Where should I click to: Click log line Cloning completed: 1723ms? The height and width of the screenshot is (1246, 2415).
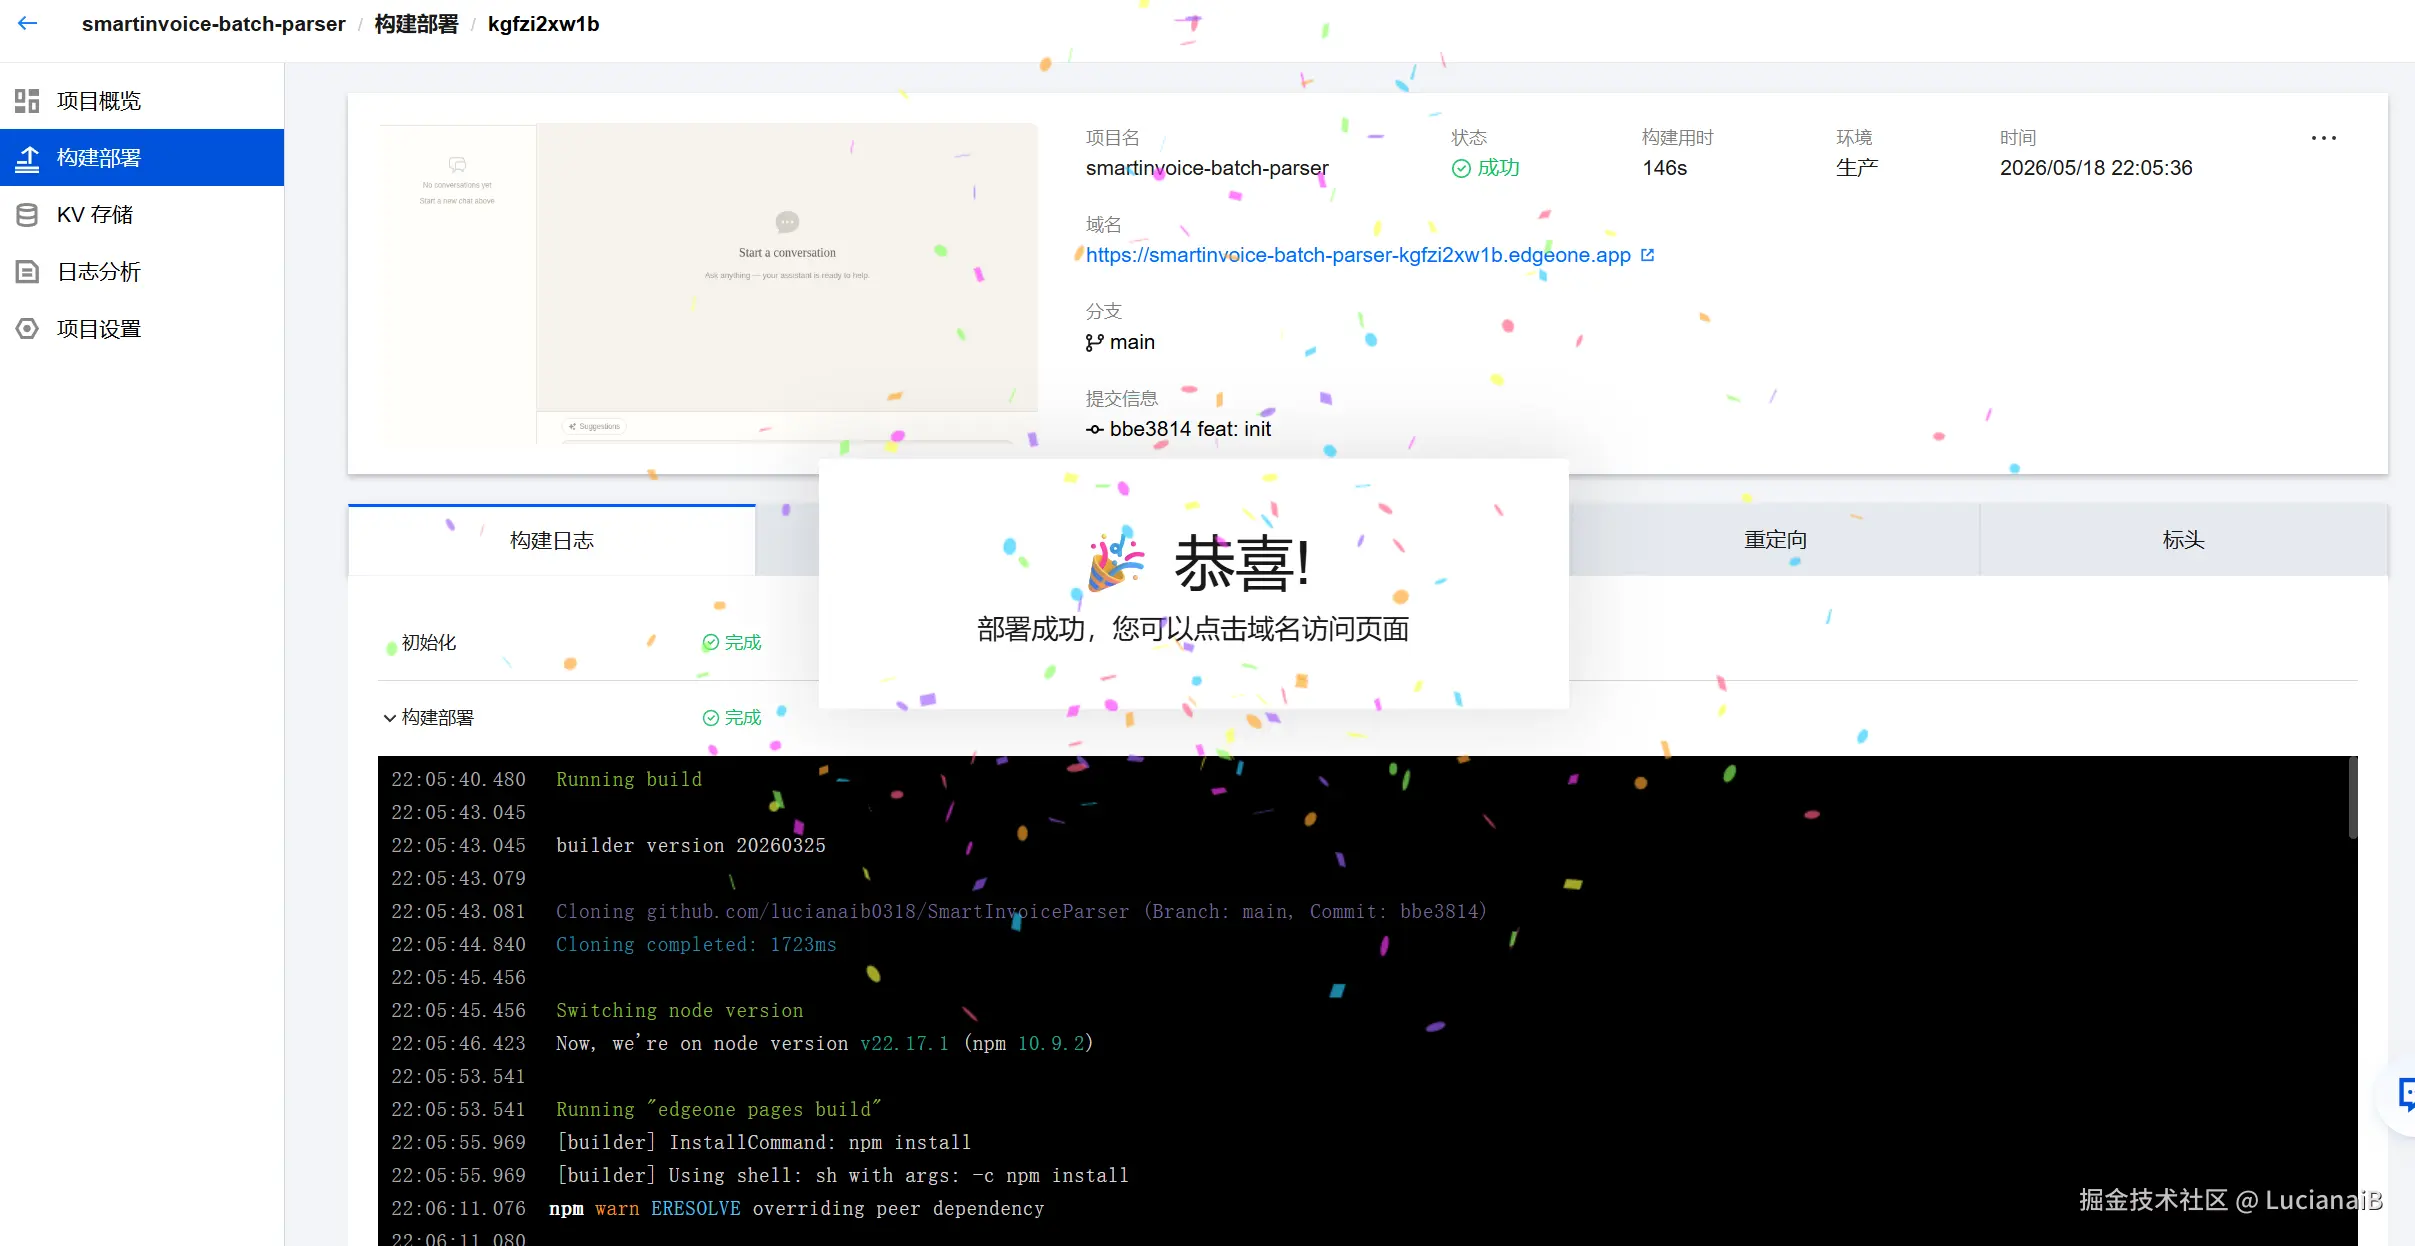(x=696, y=944)
